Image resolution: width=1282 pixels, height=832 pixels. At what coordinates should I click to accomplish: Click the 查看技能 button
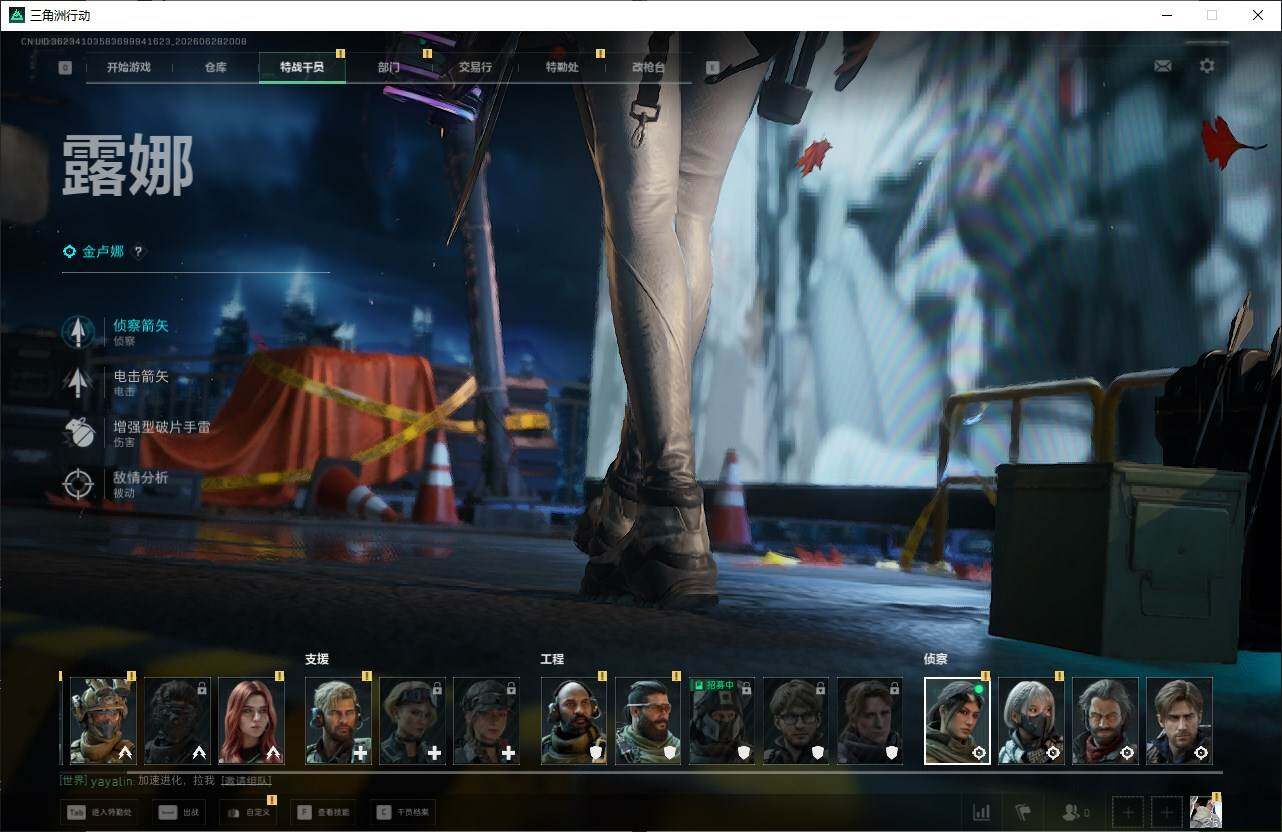[326, 812]
